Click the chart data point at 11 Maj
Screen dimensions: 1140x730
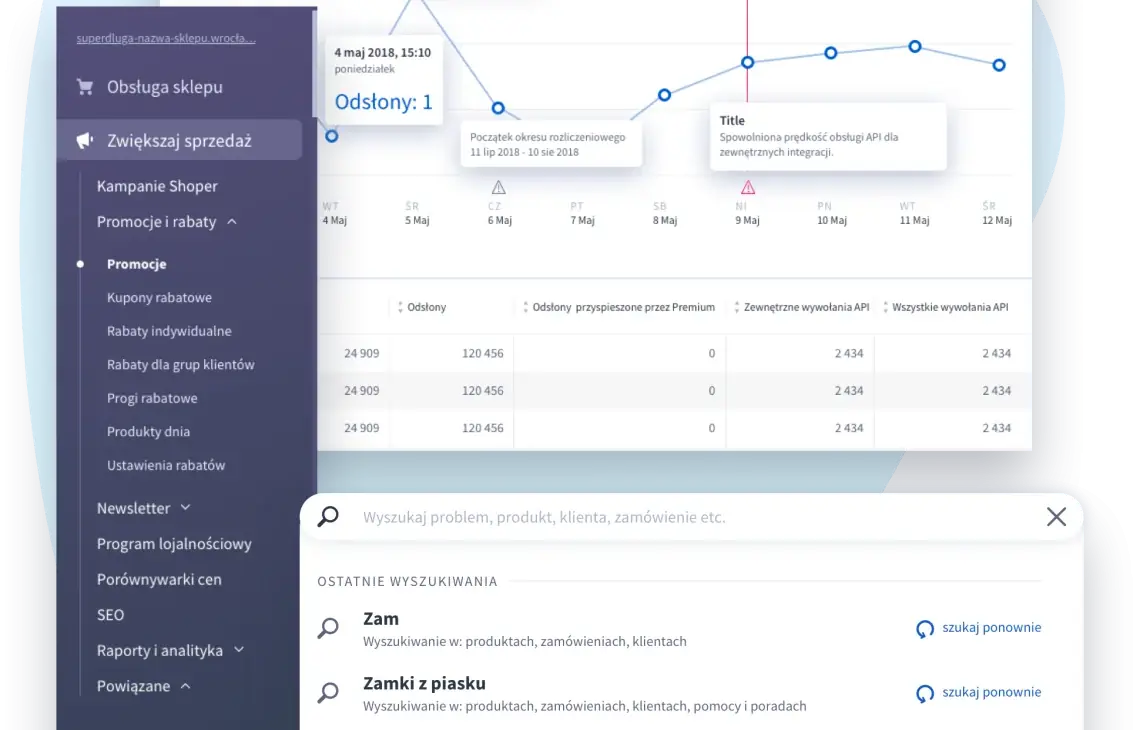(x=915, y=47)
